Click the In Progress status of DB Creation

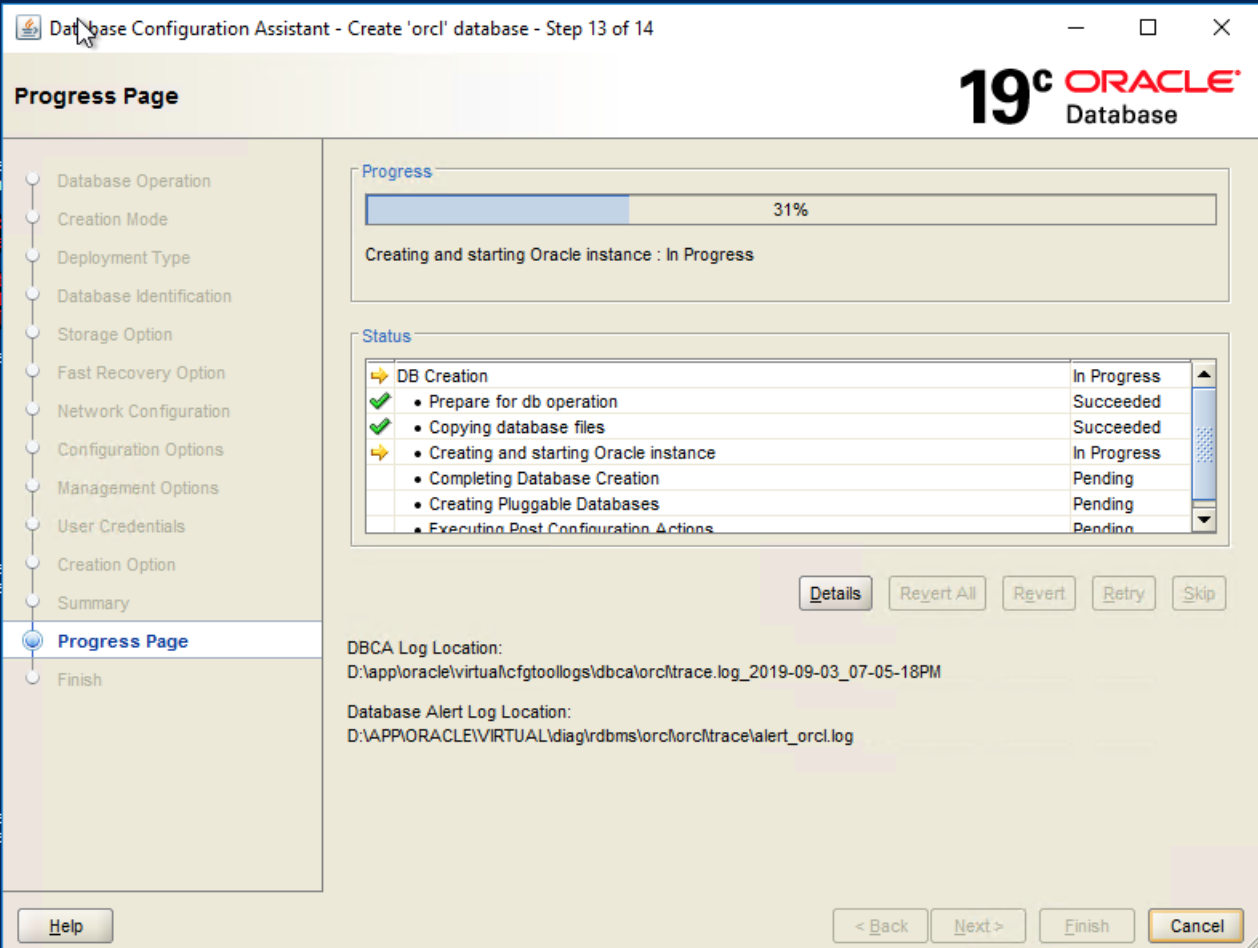click(x=1116, y=376)
